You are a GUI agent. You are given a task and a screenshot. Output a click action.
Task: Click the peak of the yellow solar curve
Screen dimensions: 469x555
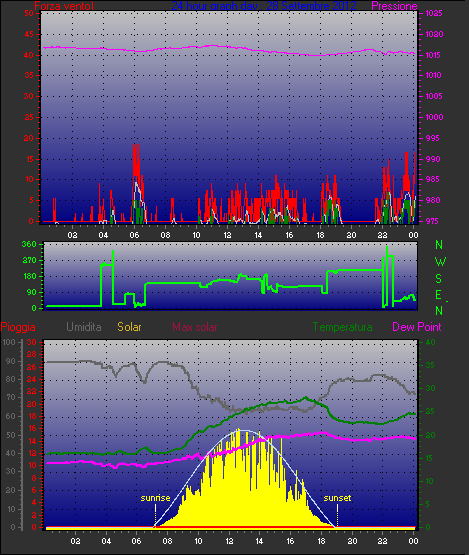[x=239, y=429]
